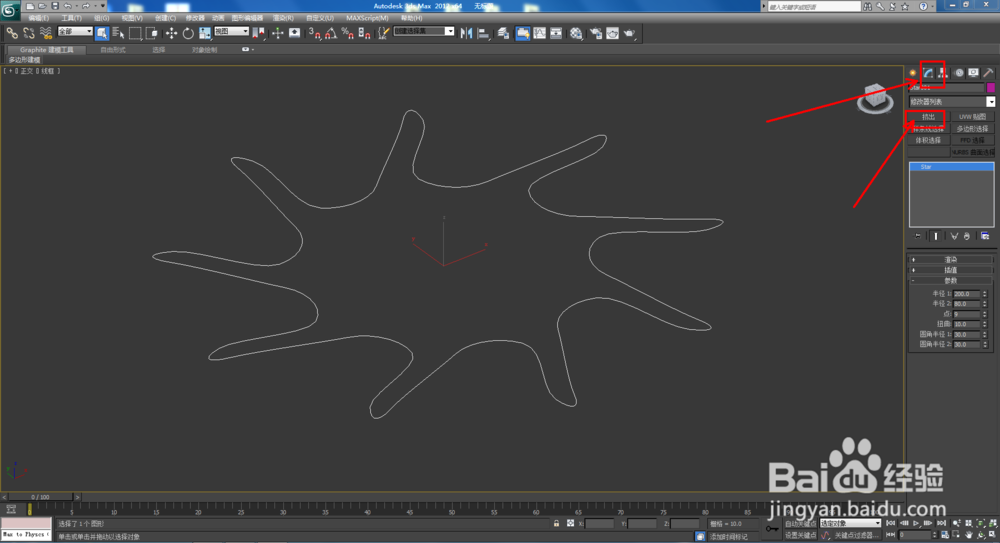
Task: Click the Bind to Space Warp icon
Action: [x=46, y=33]
